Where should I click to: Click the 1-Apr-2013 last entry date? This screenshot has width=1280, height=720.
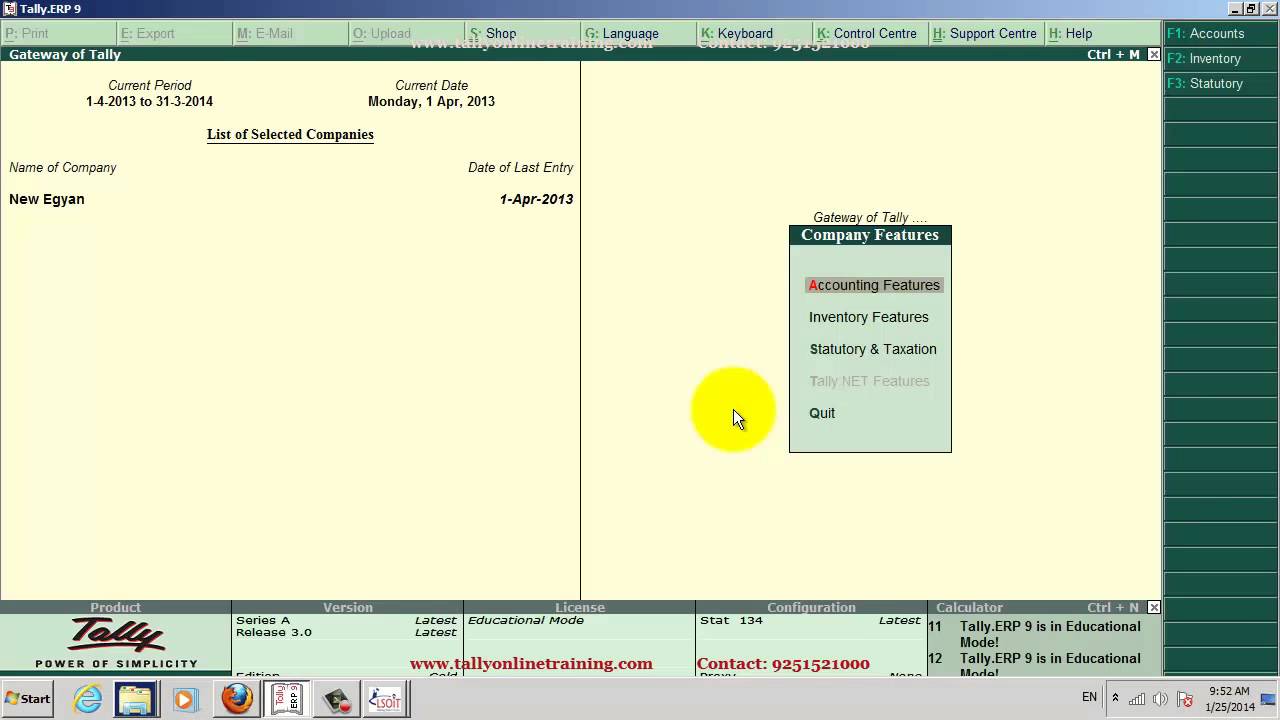[536, 199]
